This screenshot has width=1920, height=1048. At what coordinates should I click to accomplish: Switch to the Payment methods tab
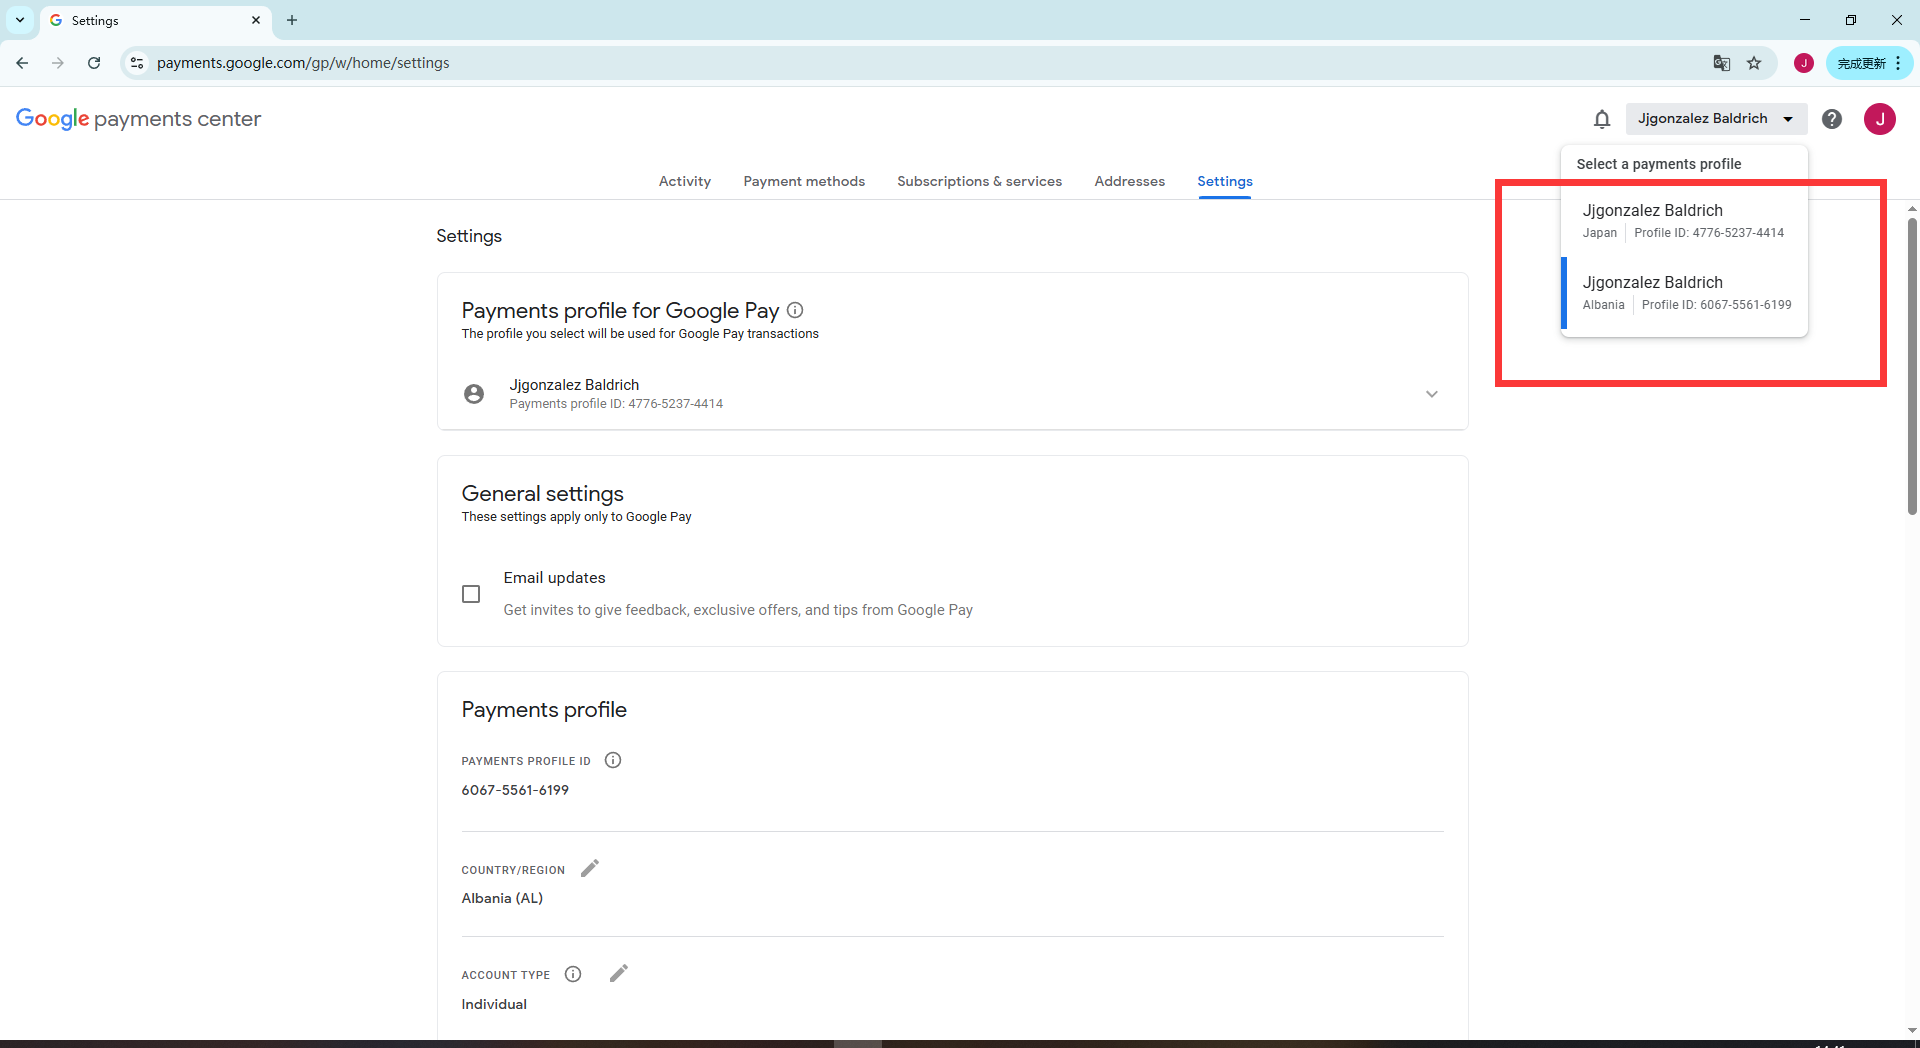804,181
